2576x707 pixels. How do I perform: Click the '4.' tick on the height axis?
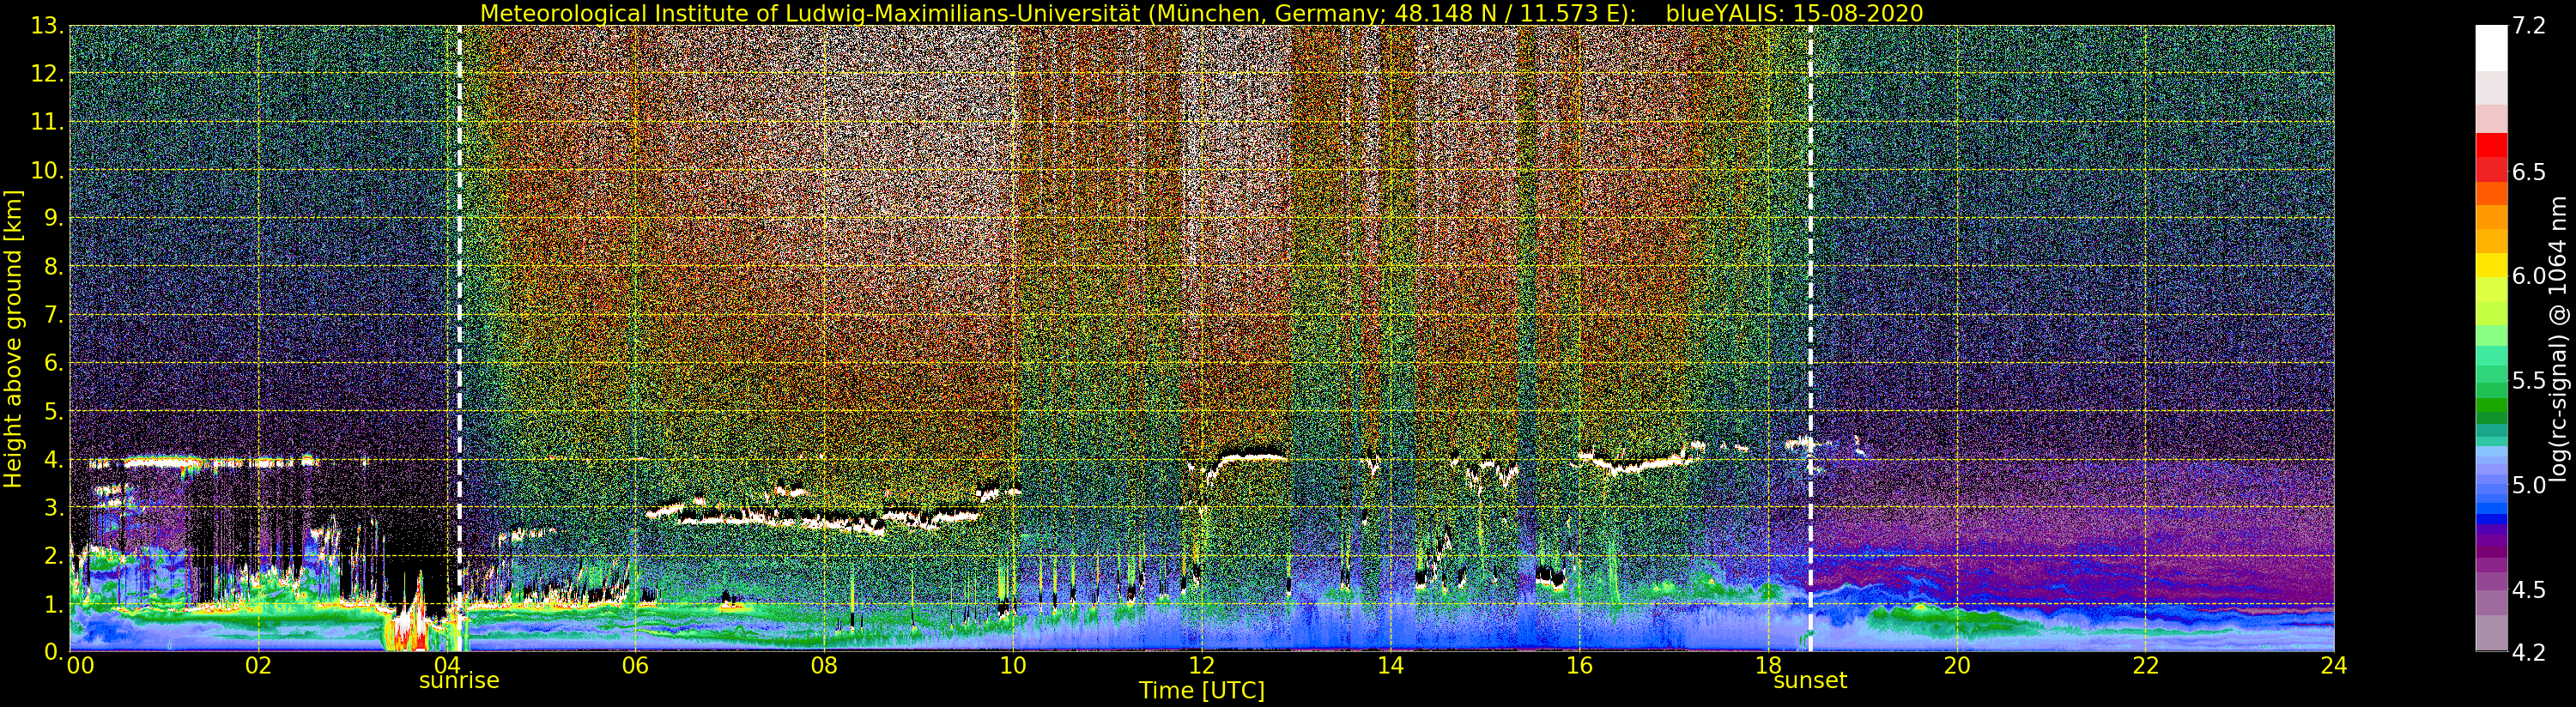(x=54, y=460)
